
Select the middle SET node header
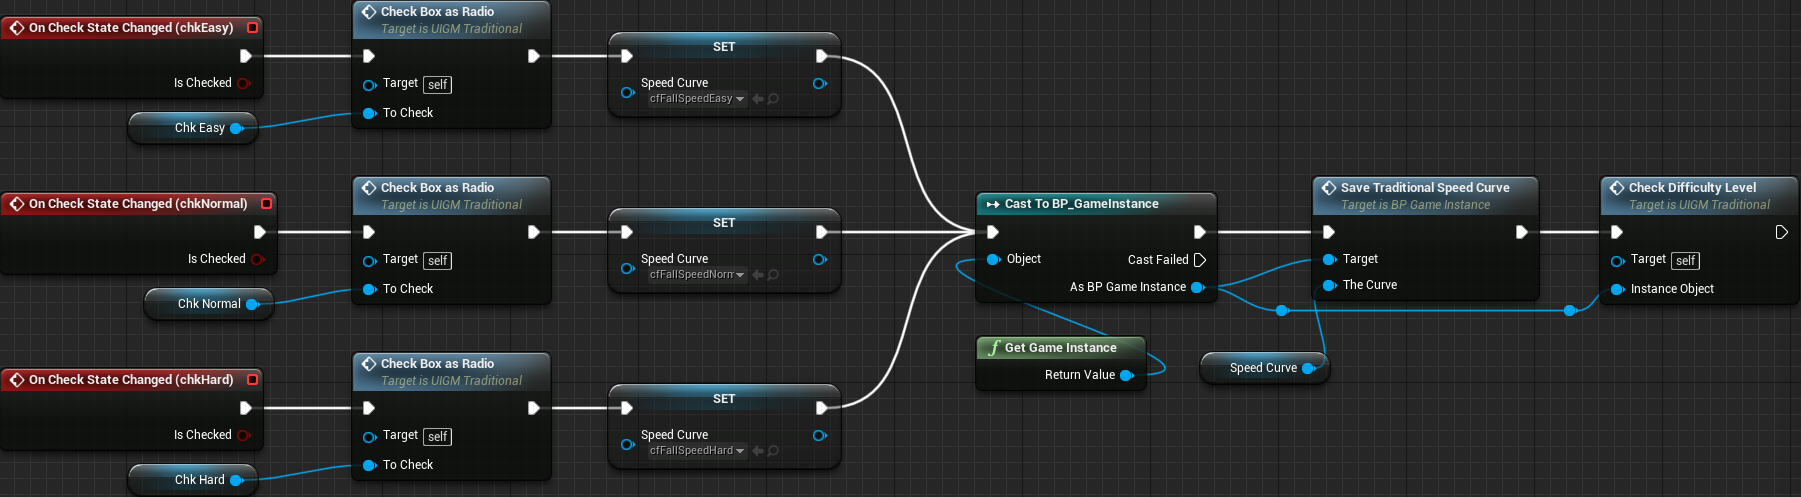724,223
